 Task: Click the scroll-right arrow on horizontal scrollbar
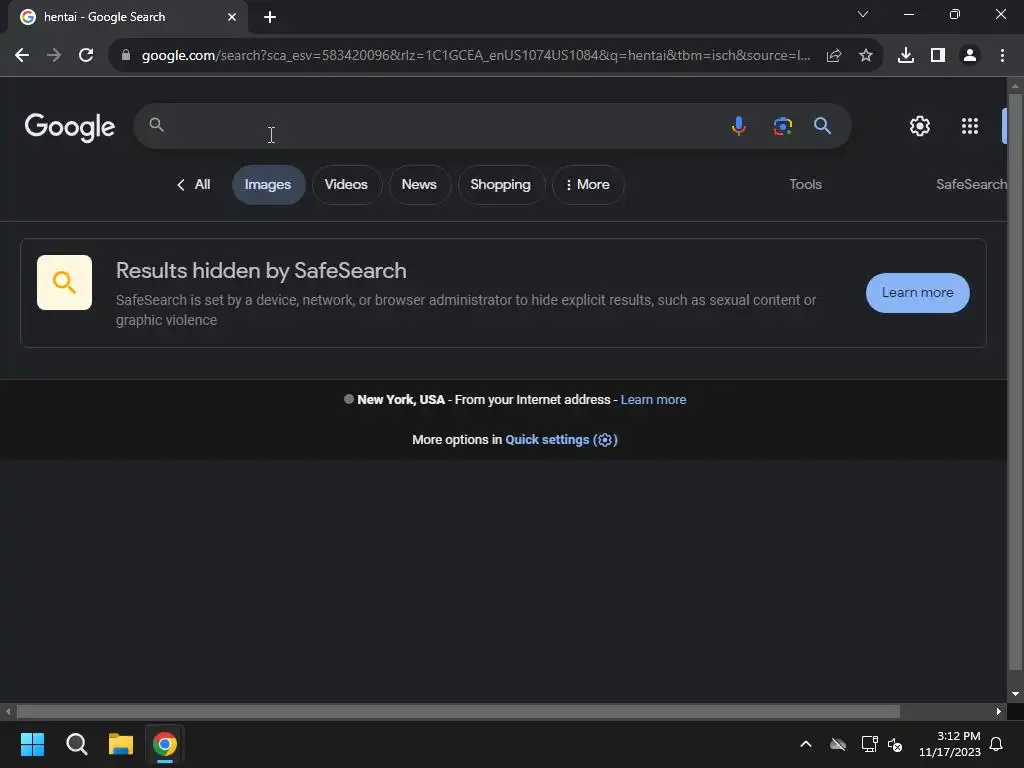999,711
